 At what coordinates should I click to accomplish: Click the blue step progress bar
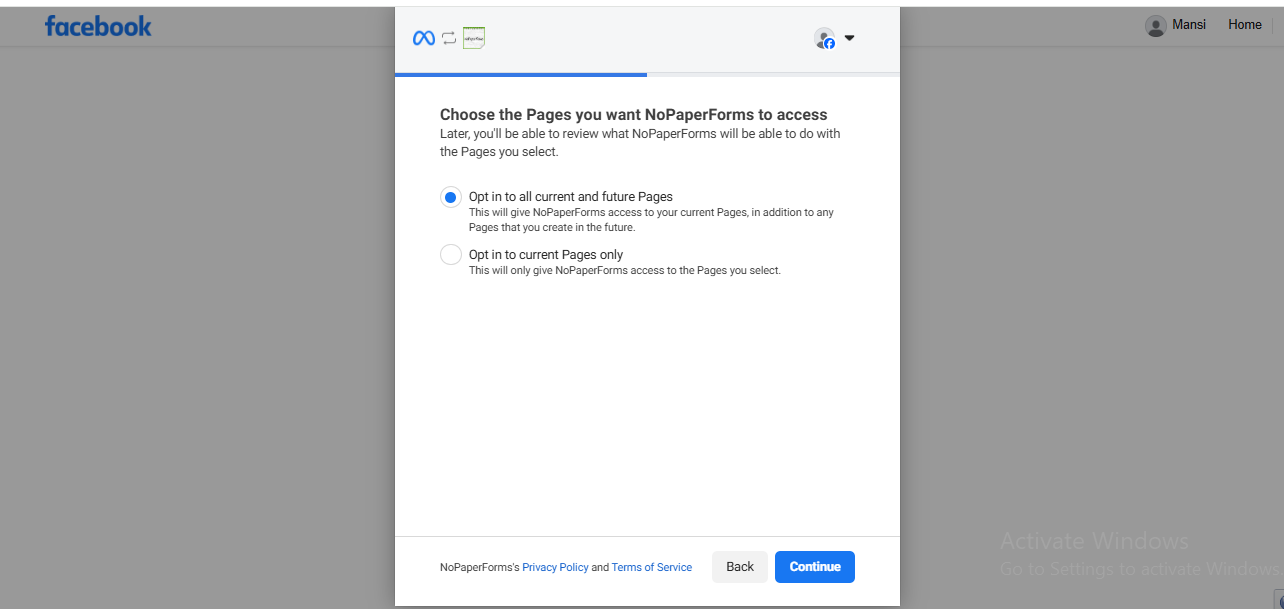coord(520,74)
